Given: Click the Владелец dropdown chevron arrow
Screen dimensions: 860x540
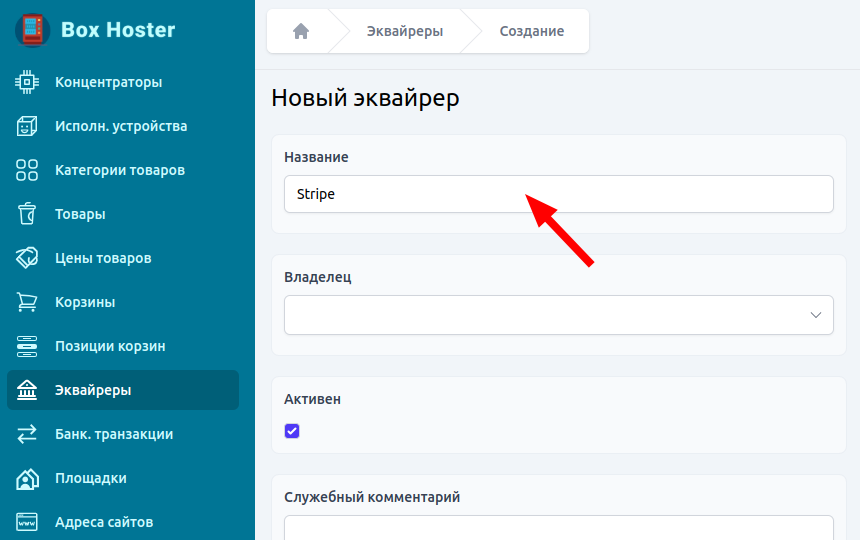Looking at the screenshot, I should 815,315.
